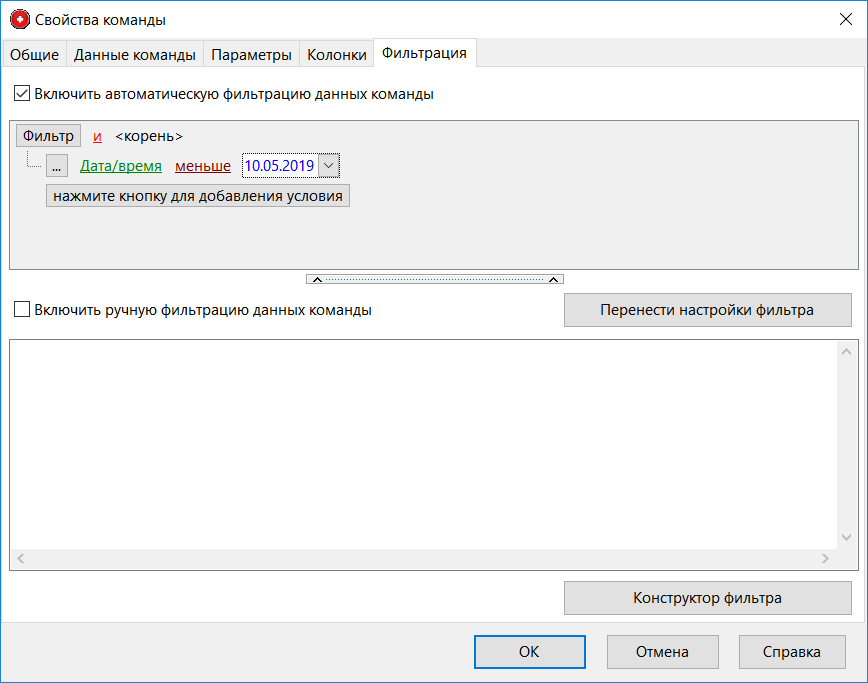Viewport: 868px width, 683px height.
Task: Disable automatic filtering of command data
Action: point(22,94)
